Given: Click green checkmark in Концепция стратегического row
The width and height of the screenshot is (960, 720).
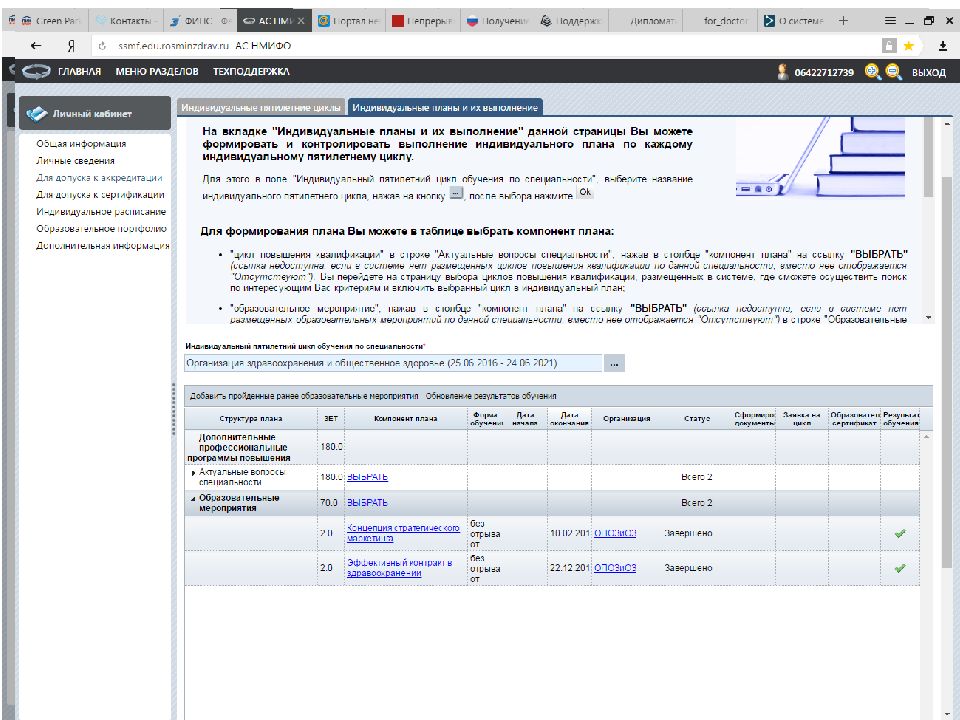Looking at the screenshot, I should [x=899, y=533].
